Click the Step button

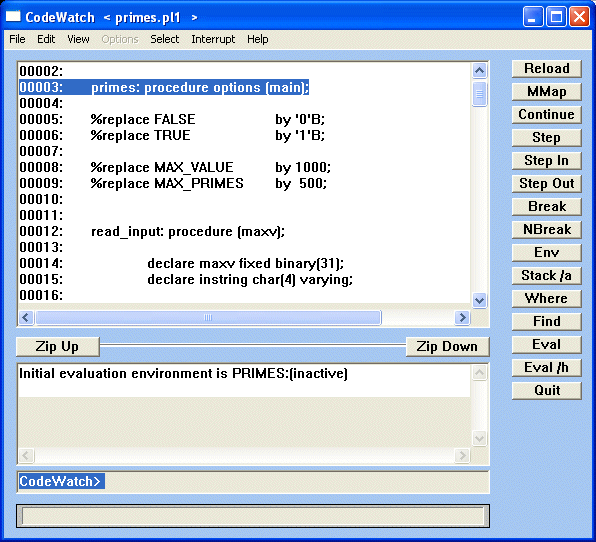click(547, 138)
